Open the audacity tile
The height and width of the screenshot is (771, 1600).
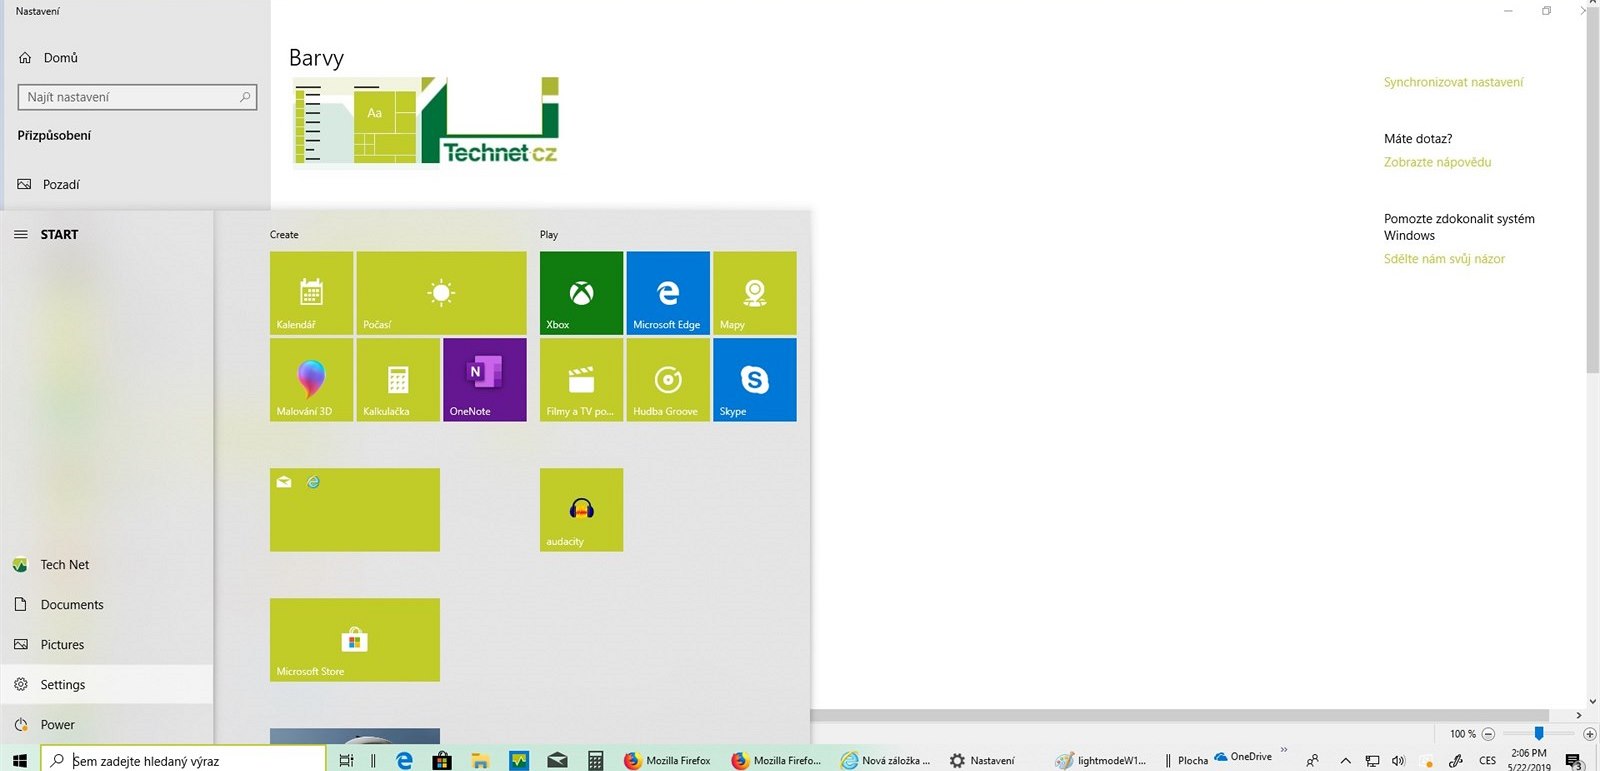(581, 510)
